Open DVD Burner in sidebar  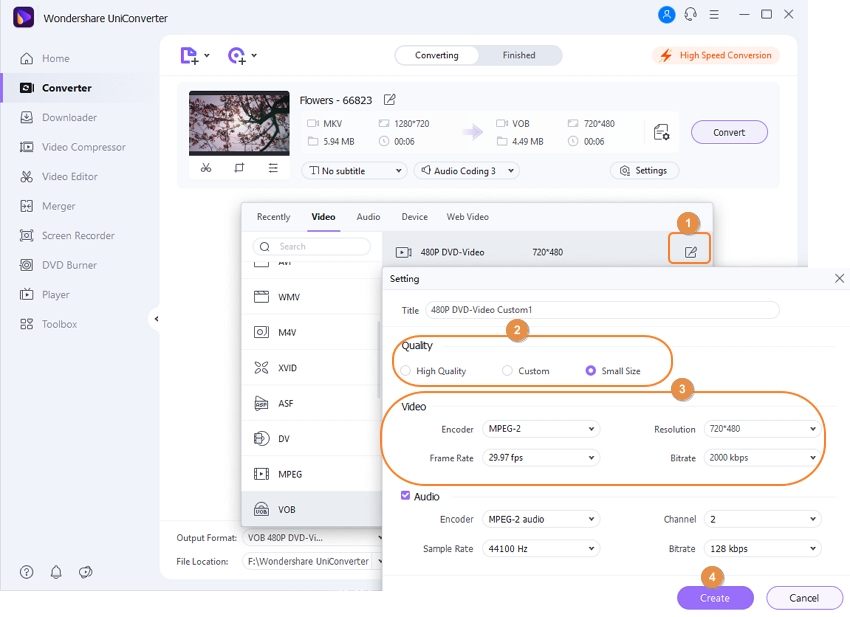coord(58,265)
